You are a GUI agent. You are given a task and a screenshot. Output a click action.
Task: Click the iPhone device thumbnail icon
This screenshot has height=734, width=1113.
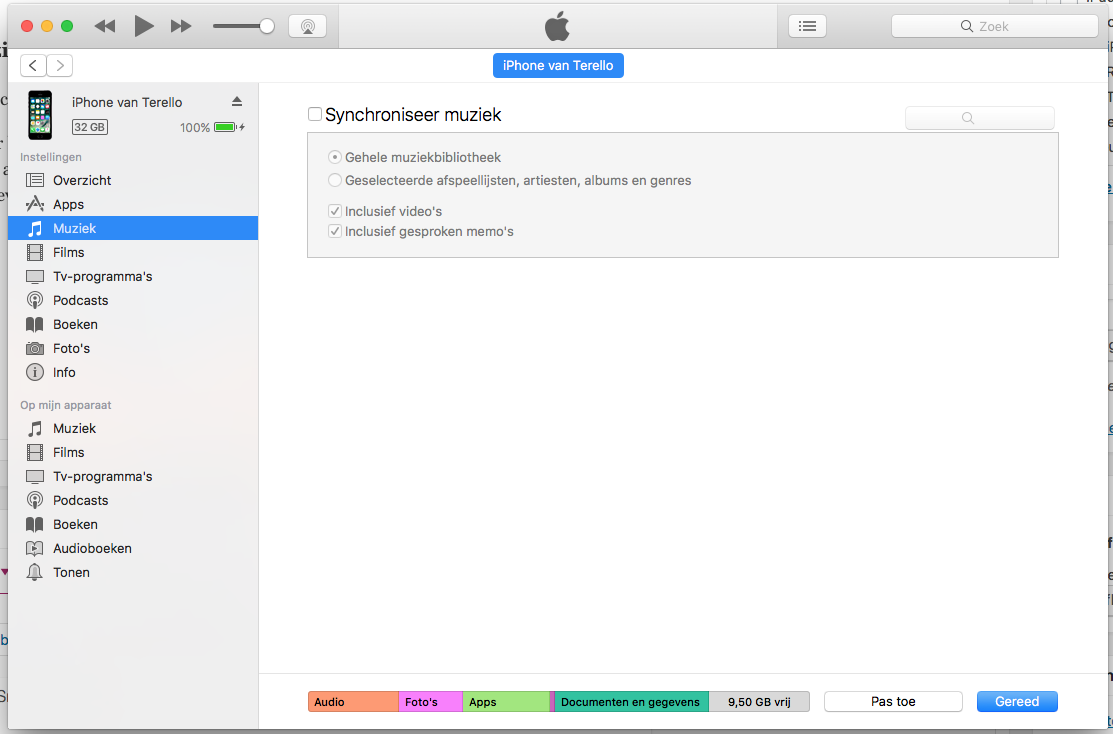click(x=40, y=114)
